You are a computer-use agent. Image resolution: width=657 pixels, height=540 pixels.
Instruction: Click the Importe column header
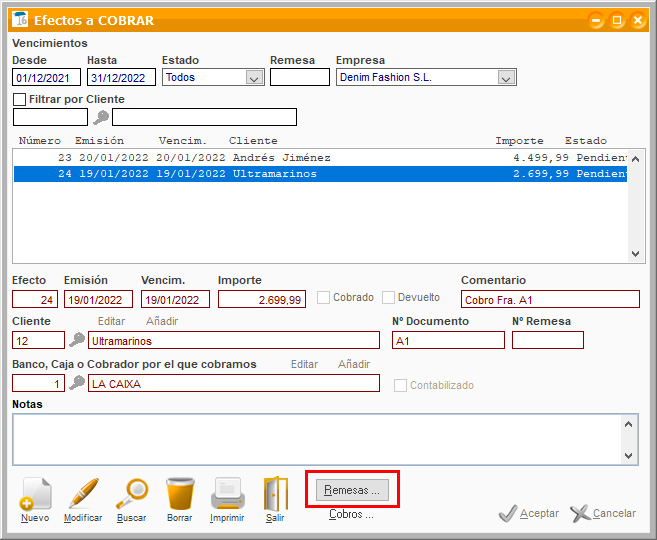click(x=519, y=141)
